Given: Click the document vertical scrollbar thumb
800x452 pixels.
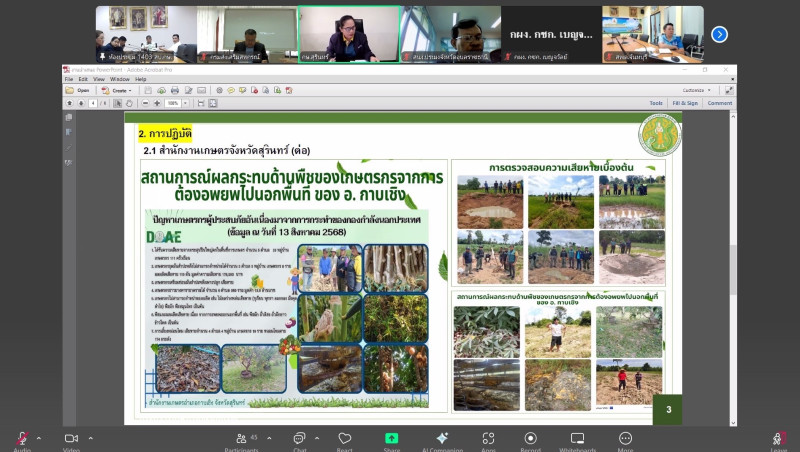Looking at the screenshot, I should [733, 269].
